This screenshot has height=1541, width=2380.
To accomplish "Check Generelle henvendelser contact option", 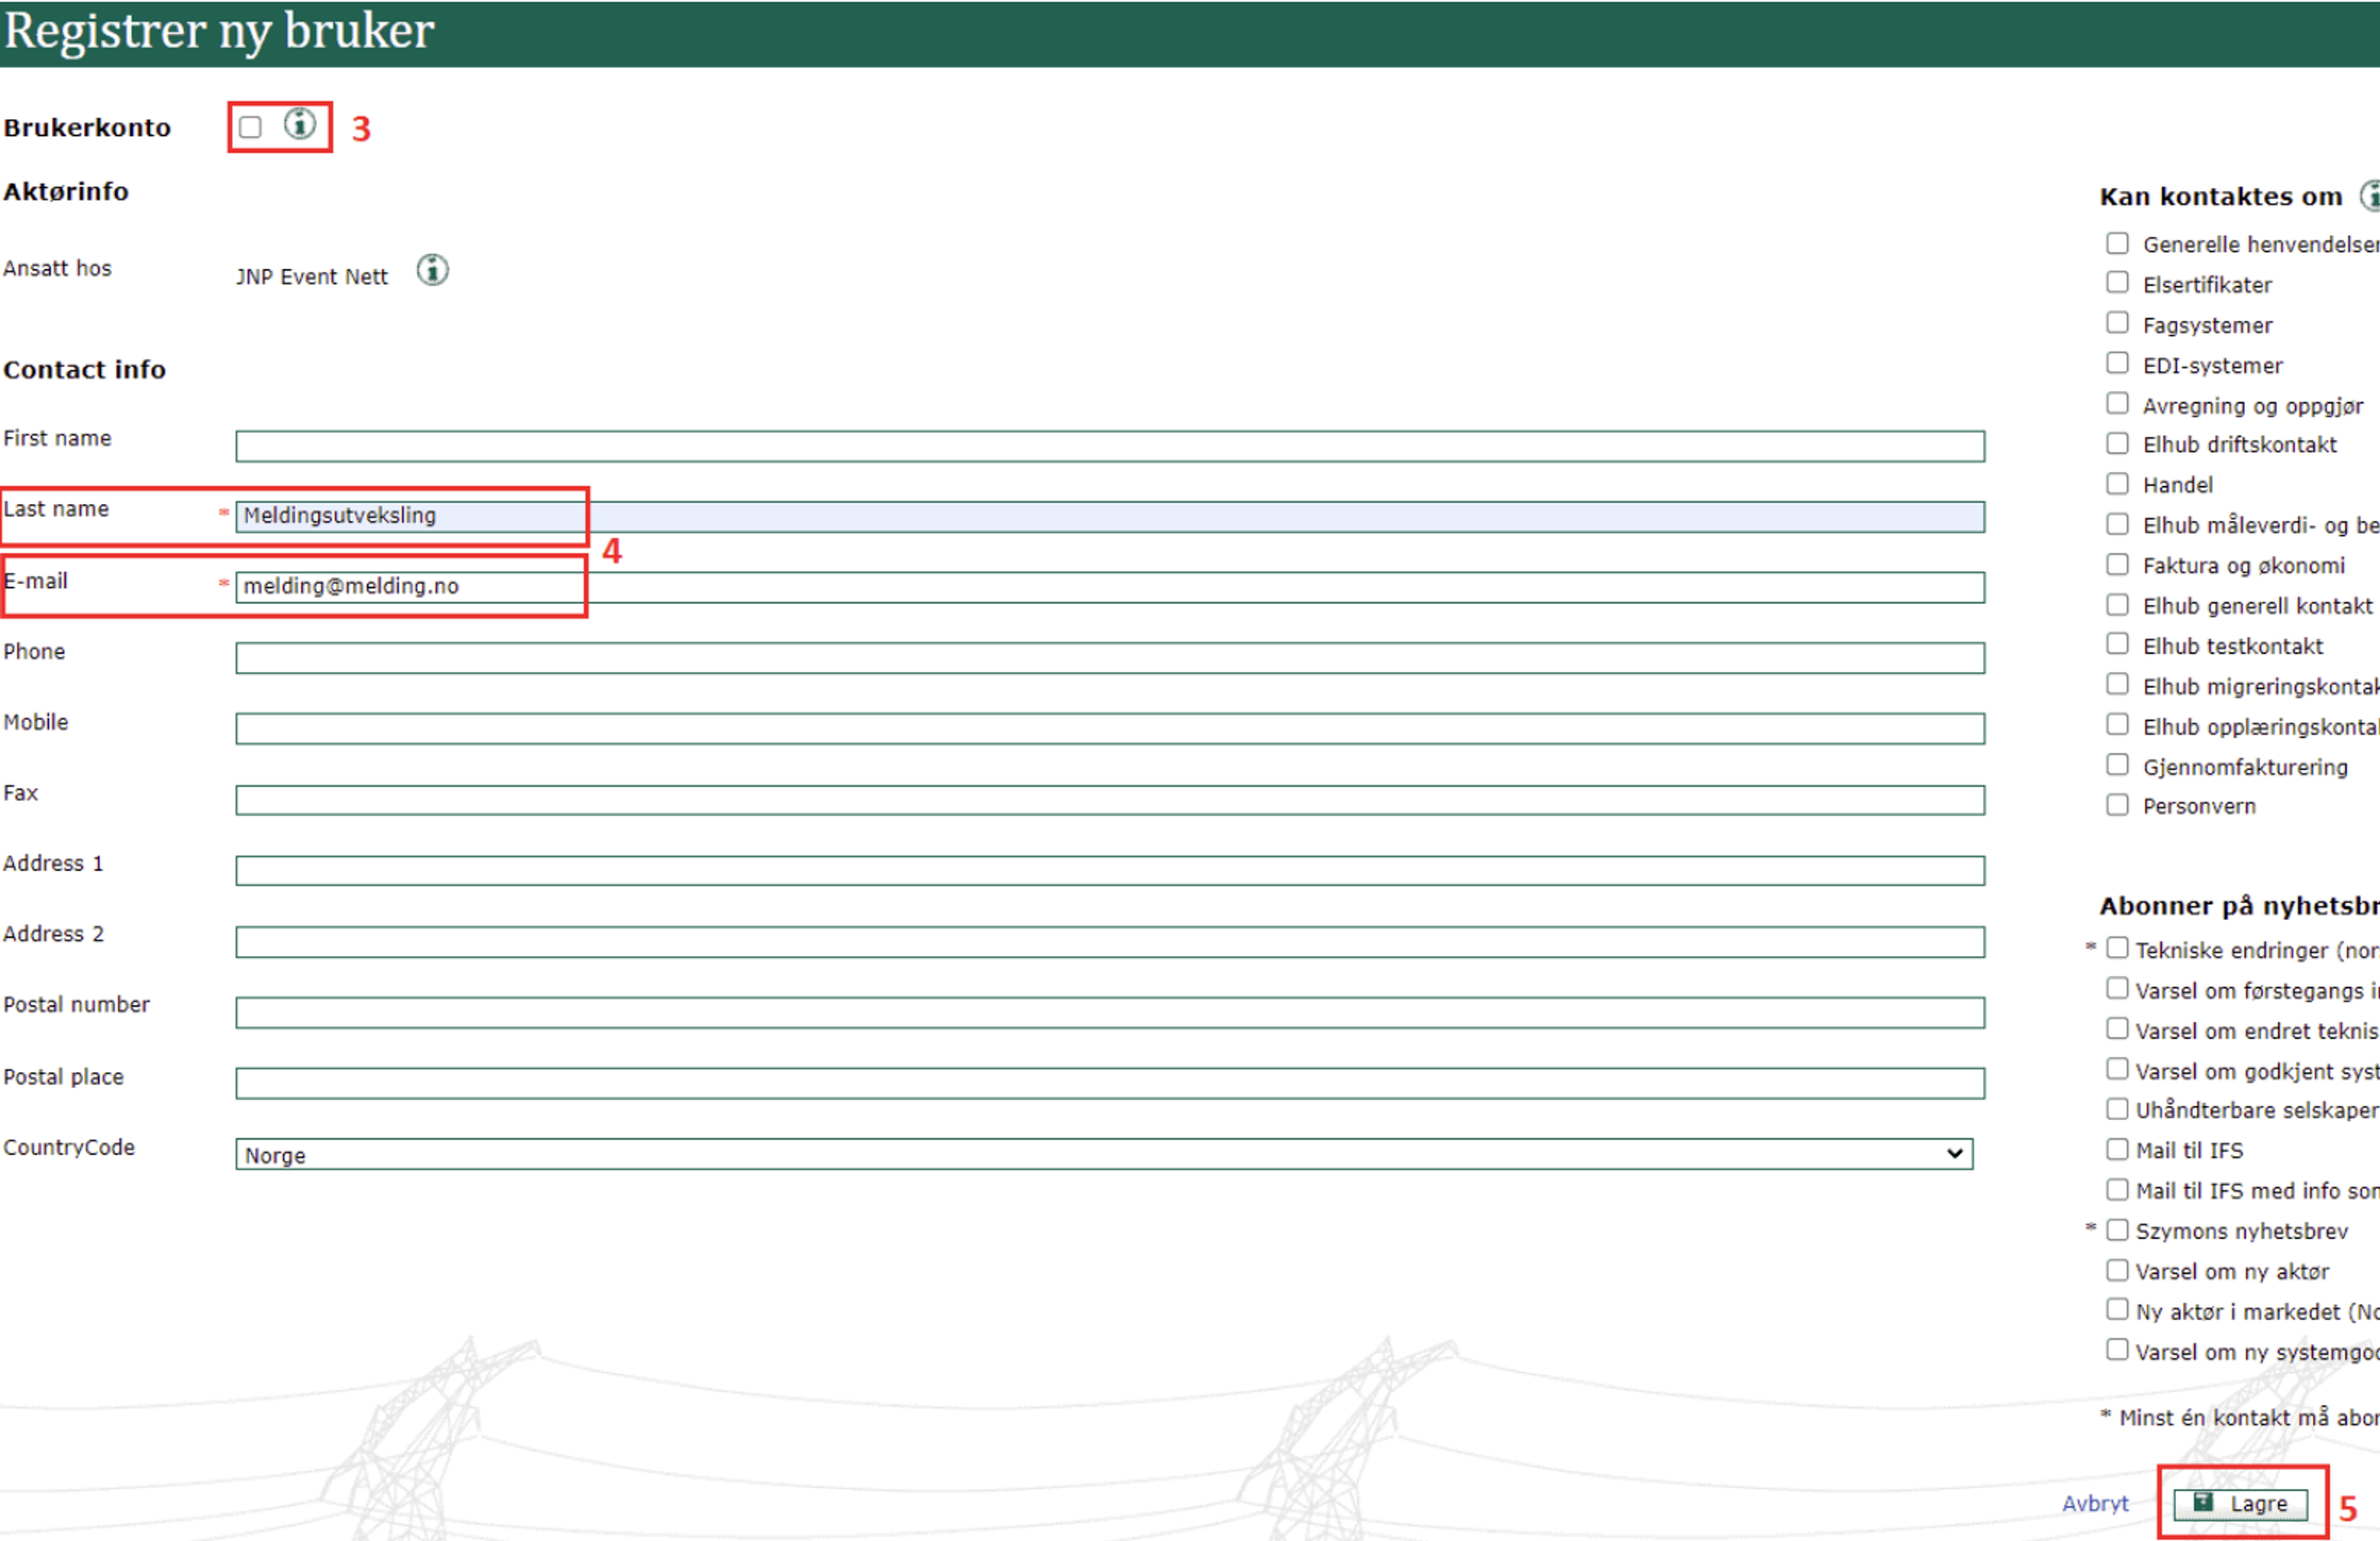I will (x=2117, y=243).
